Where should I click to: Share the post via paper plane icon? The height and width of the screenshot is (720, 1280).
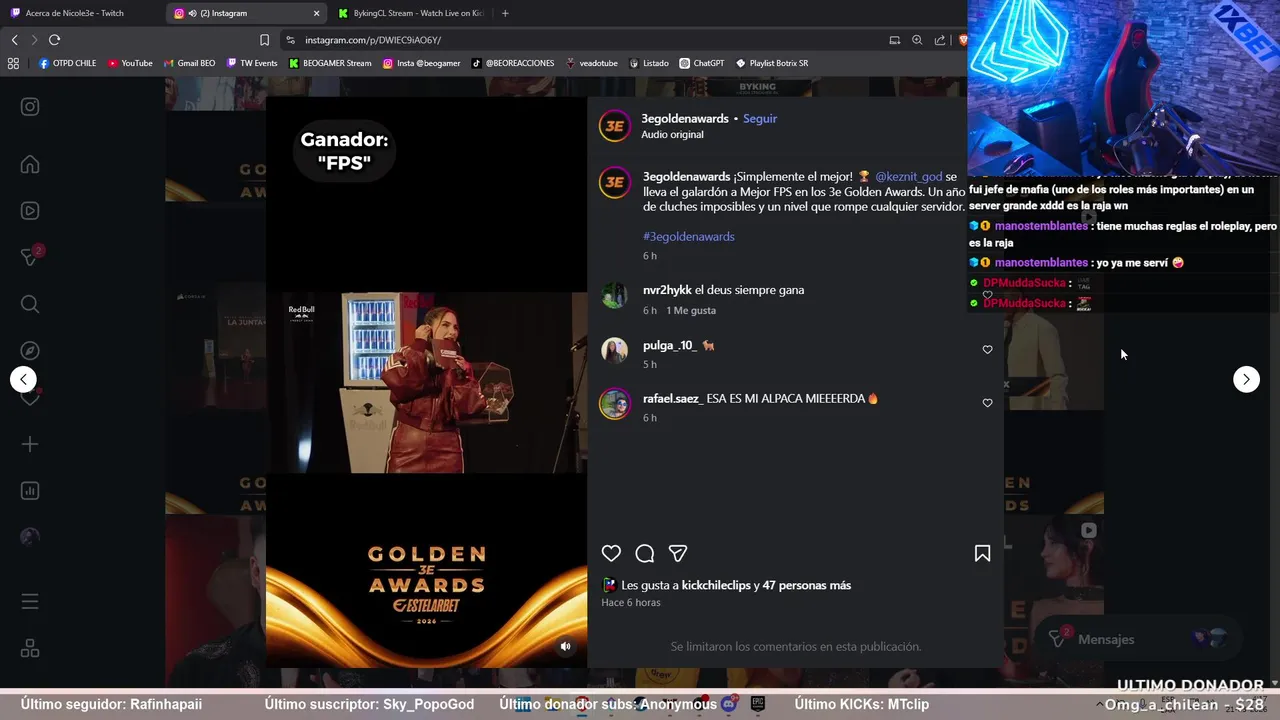[678, 553]
